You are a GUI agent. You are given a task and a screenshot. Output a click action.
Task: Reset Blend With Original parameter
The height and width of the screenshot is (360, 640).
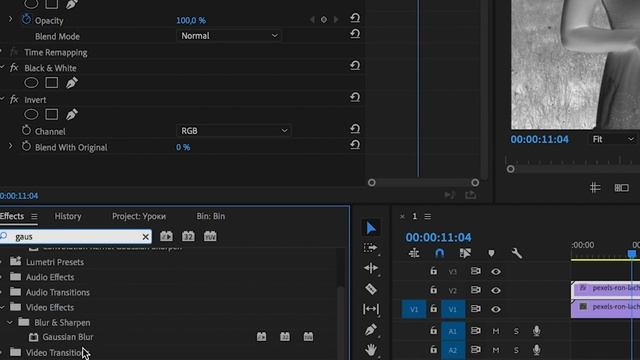pos(355,145)
